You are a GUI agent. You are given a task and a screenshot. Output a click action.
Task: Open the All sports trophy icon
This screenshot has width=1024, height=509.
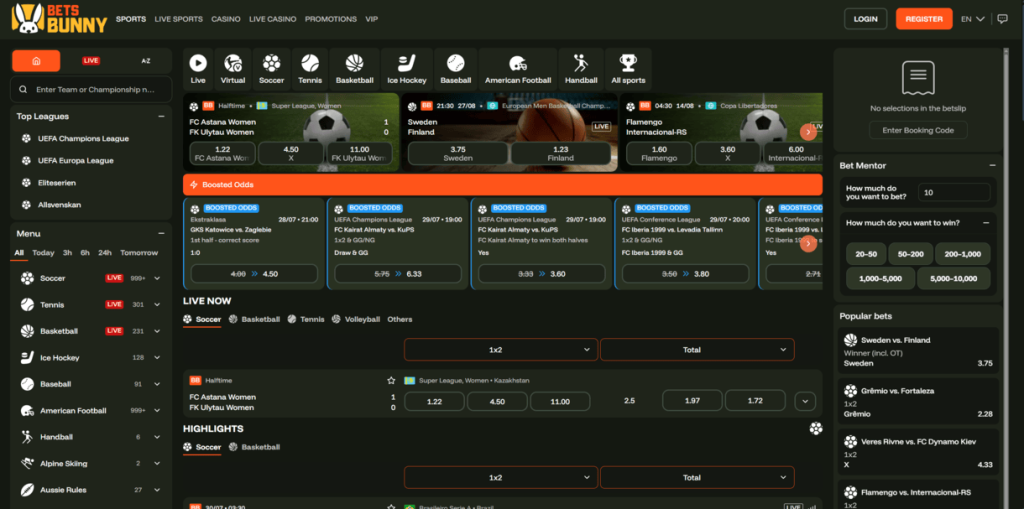[x=628, y=63]
